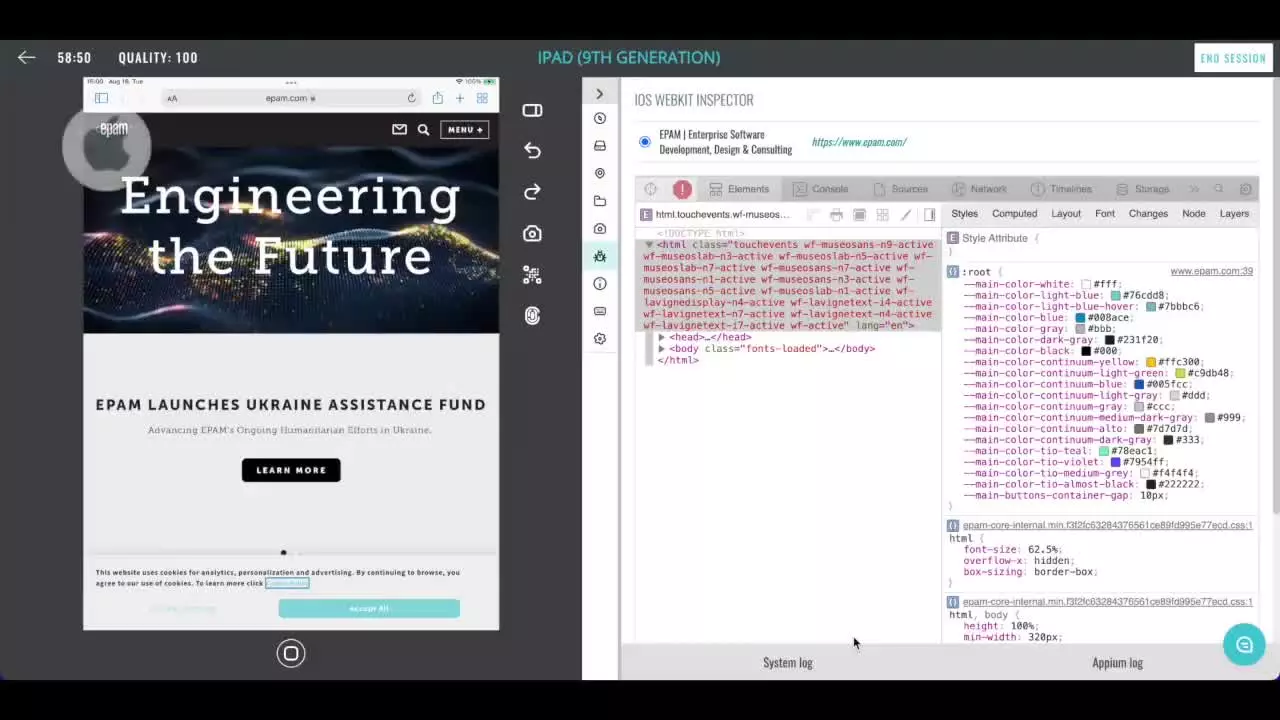Screen dimensions: 1280x720
Task: Click the #ffc300 yellow color swatch
Action: [1151, 362]
